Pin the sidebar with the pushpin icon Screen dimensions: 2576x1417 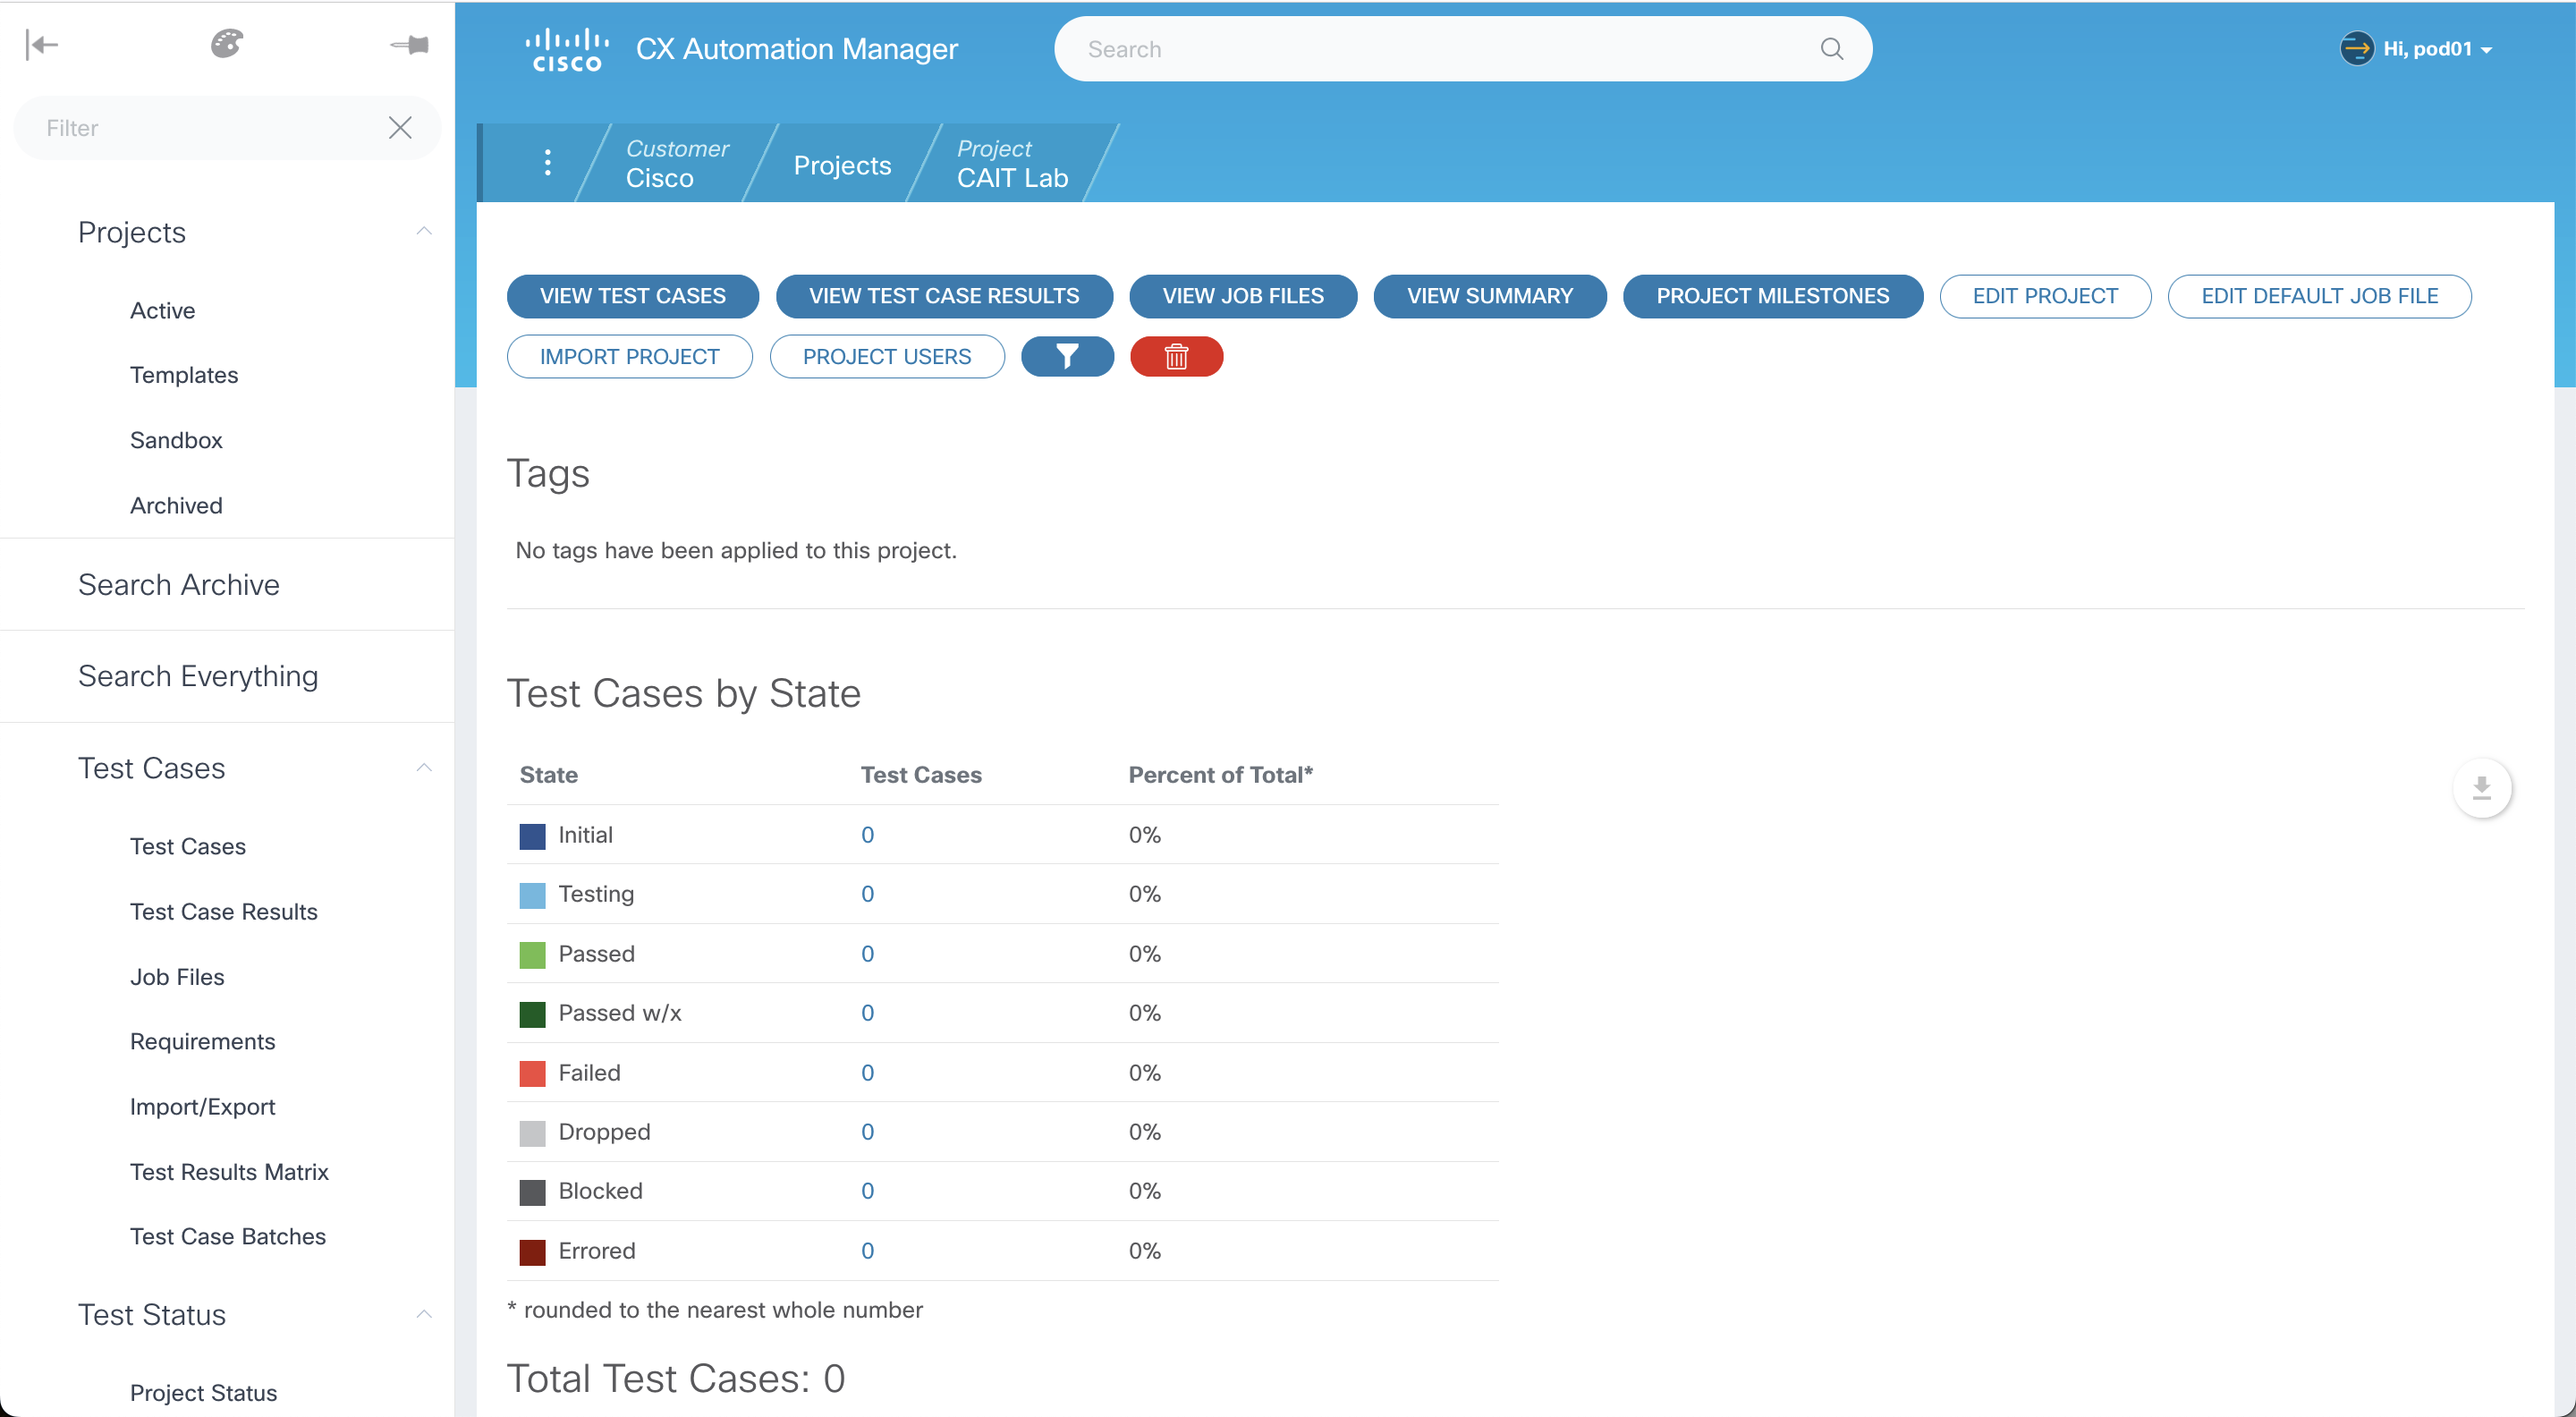[410, 44]
